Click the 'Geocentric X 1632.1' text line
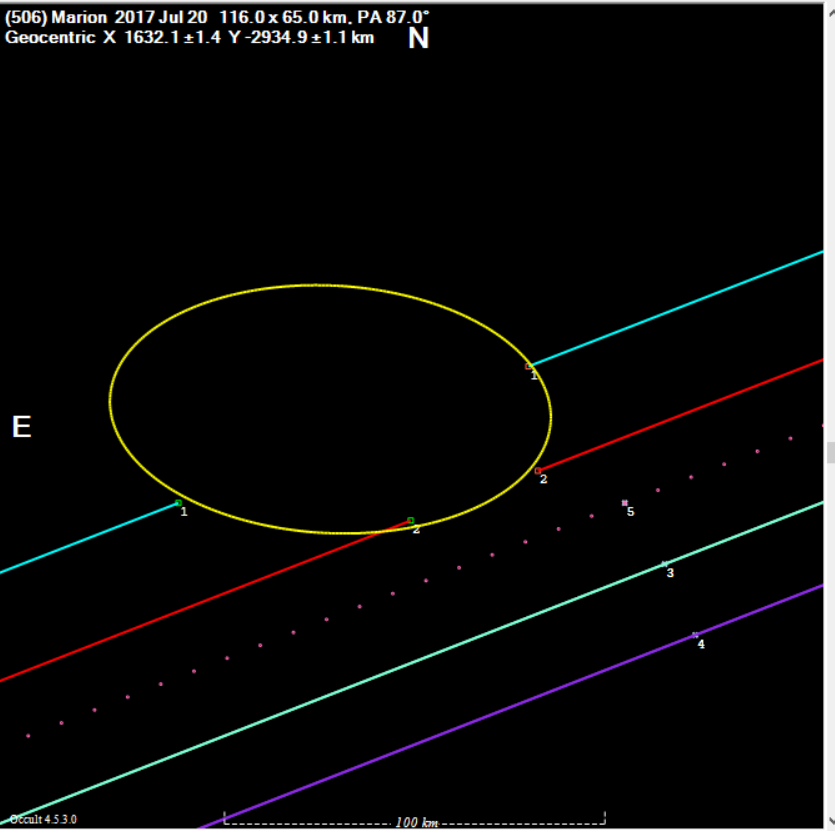Image resolution: width=835 pixels, height=831 pixels. coord(189,38)
